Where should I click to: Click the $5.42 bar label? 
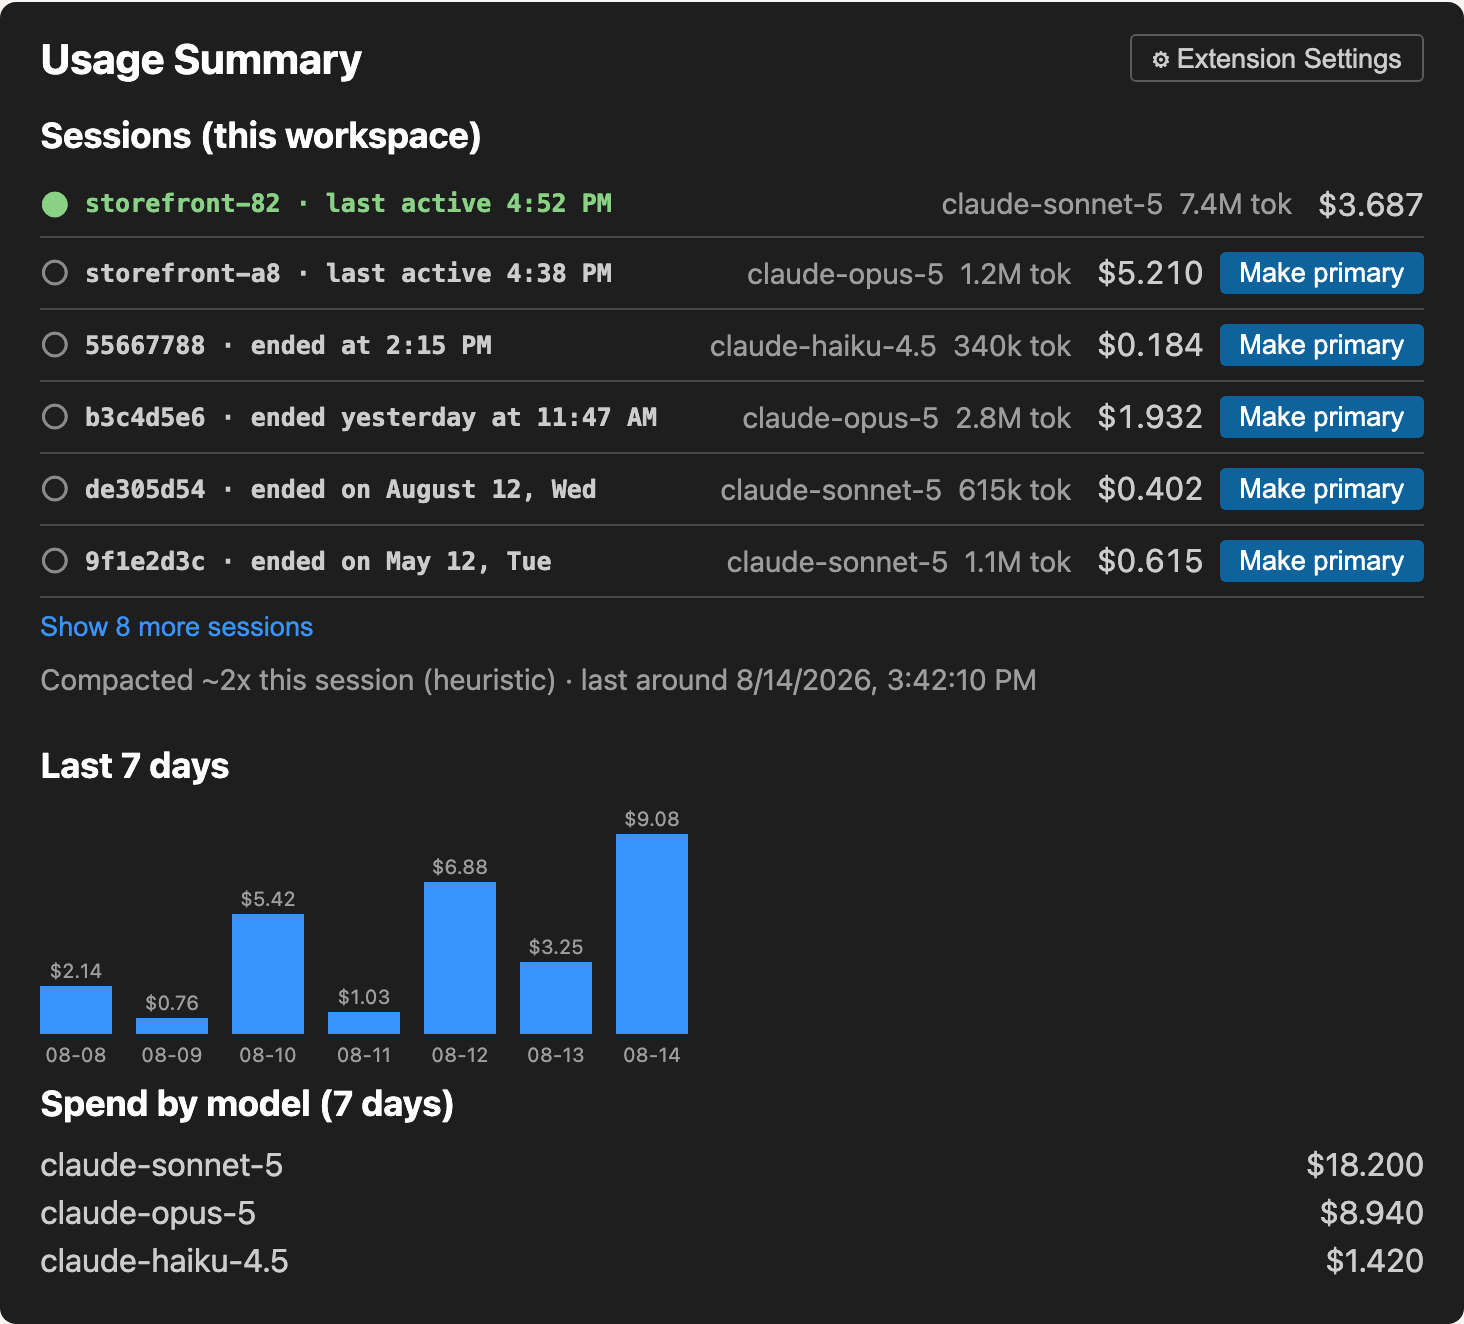pos(268,899)
